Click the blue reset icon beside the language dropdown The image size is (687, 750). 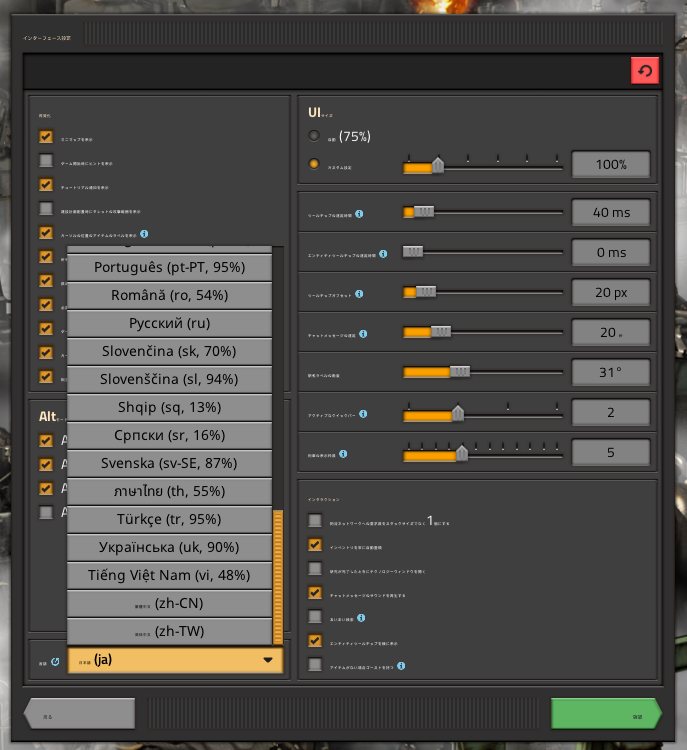point(55,662)
